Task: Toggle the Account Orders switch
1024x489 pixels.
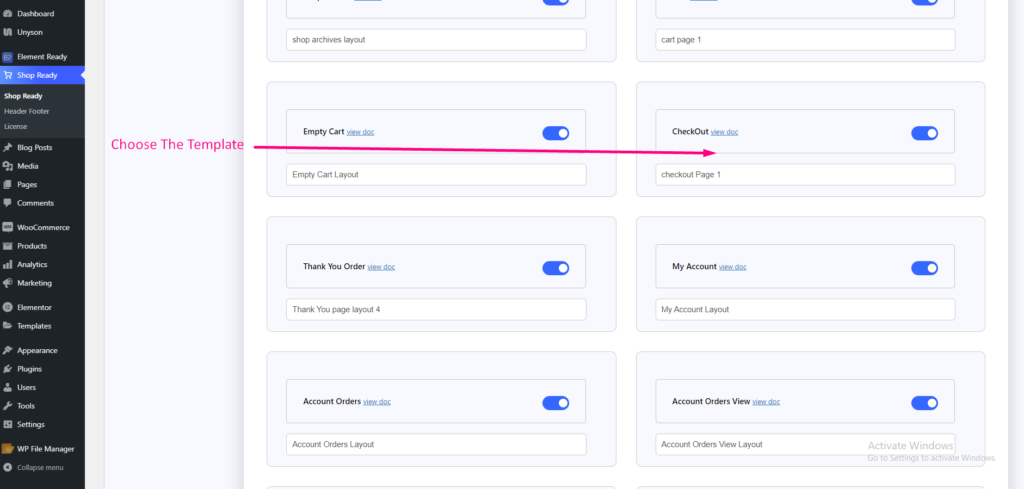Action: [556, 403]
